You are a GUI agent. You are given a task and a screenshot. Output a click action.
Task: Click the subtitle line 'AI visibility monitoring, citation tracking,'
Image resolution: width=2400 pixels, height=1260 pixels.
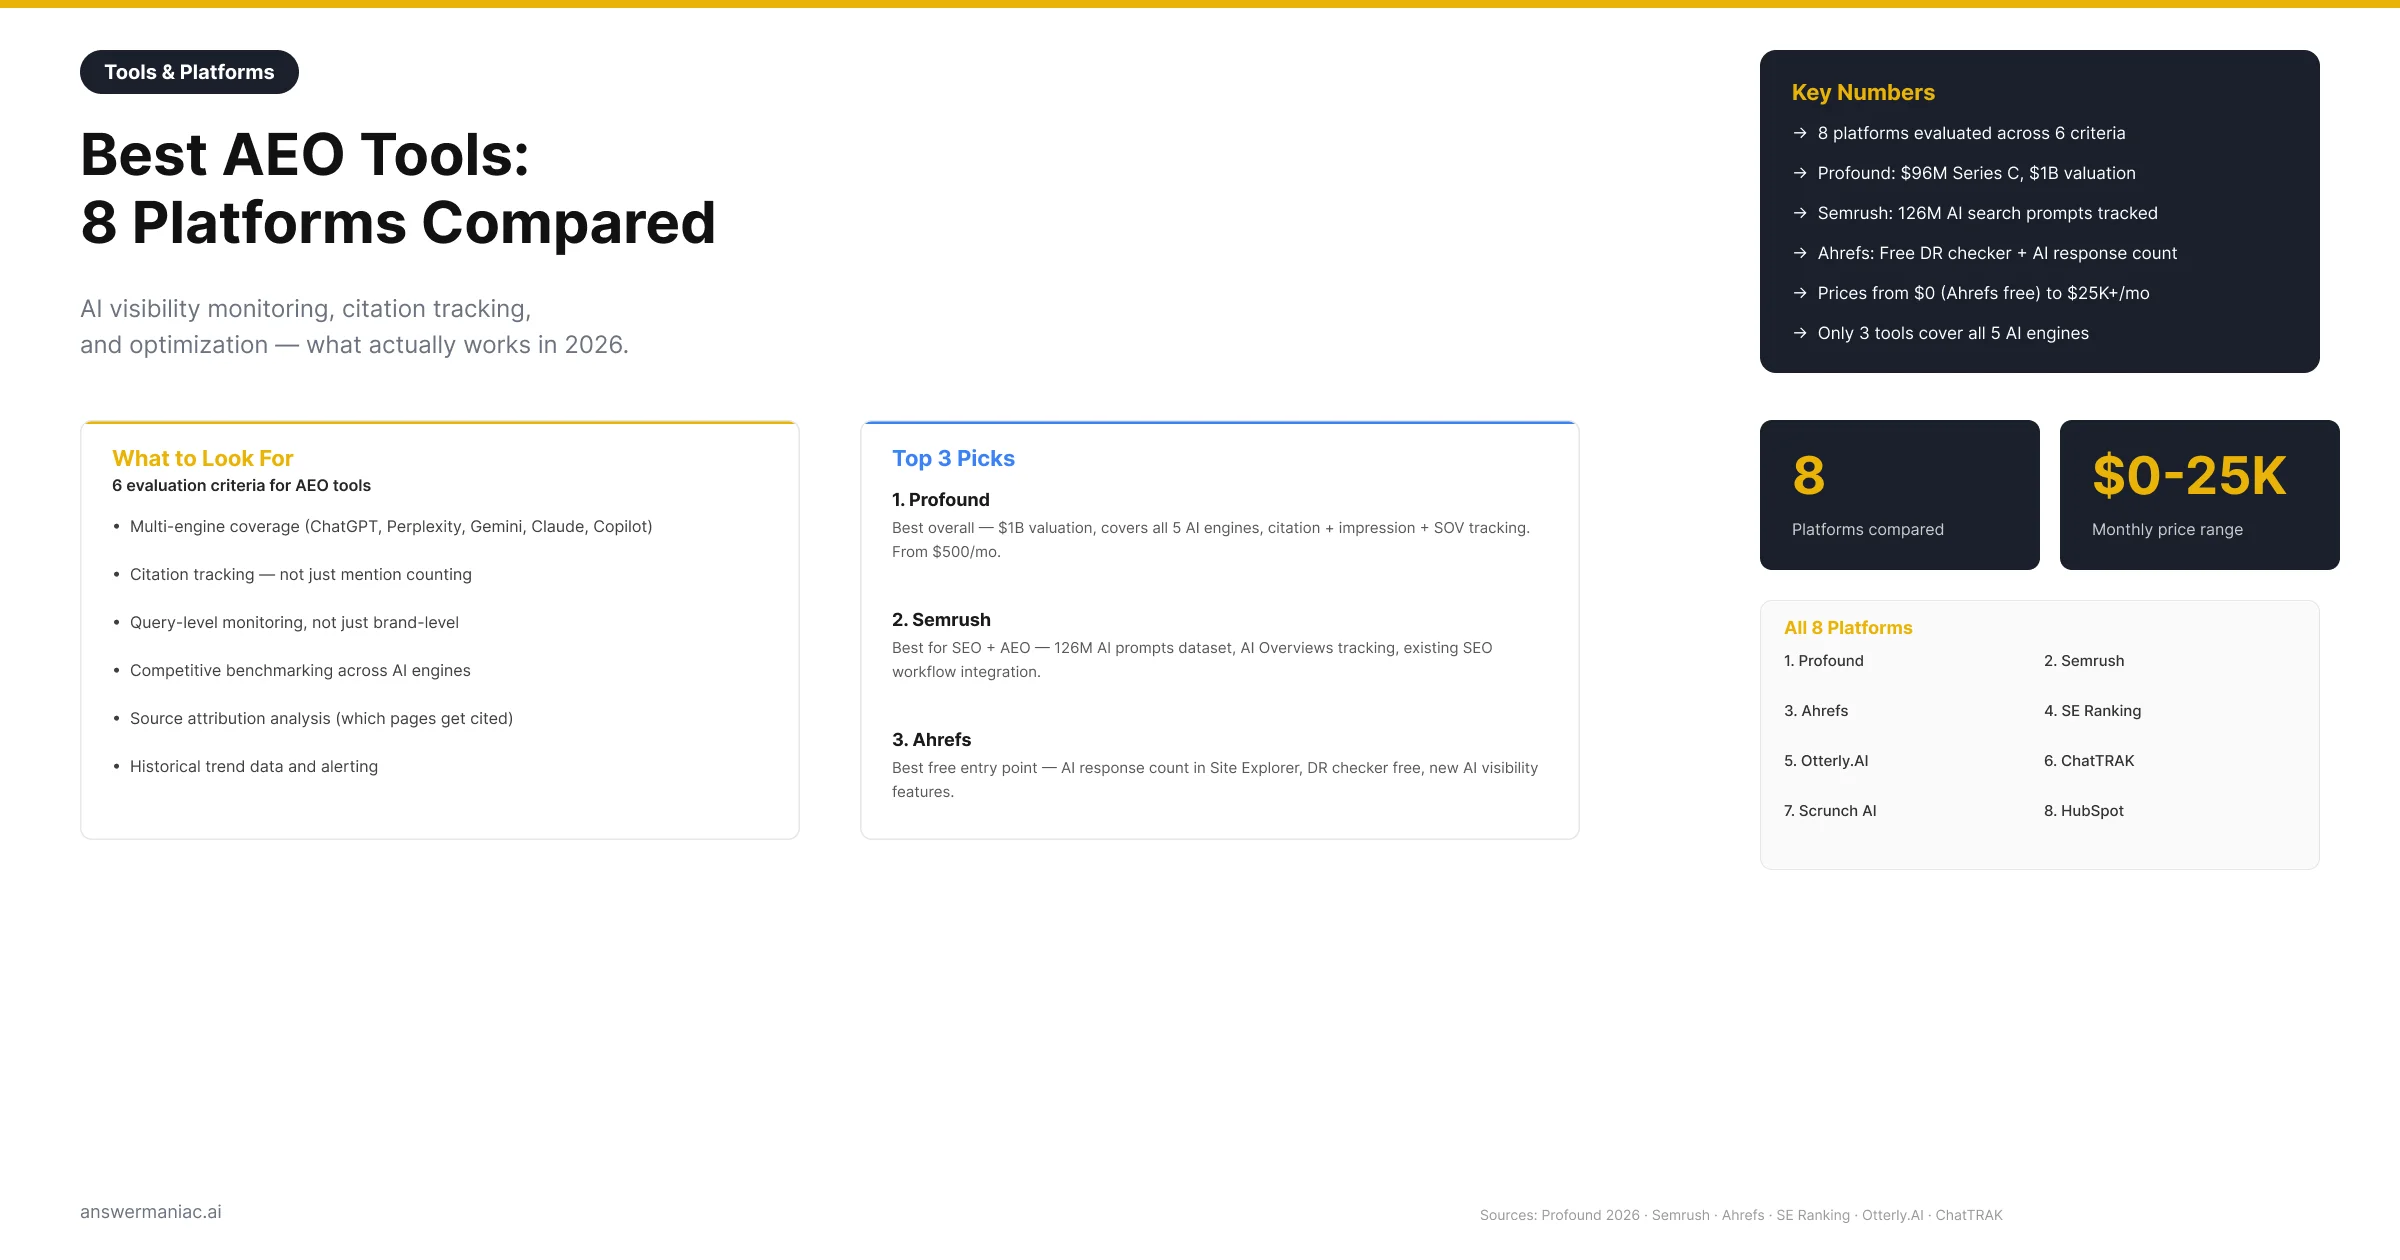click(x=306, y=309)
